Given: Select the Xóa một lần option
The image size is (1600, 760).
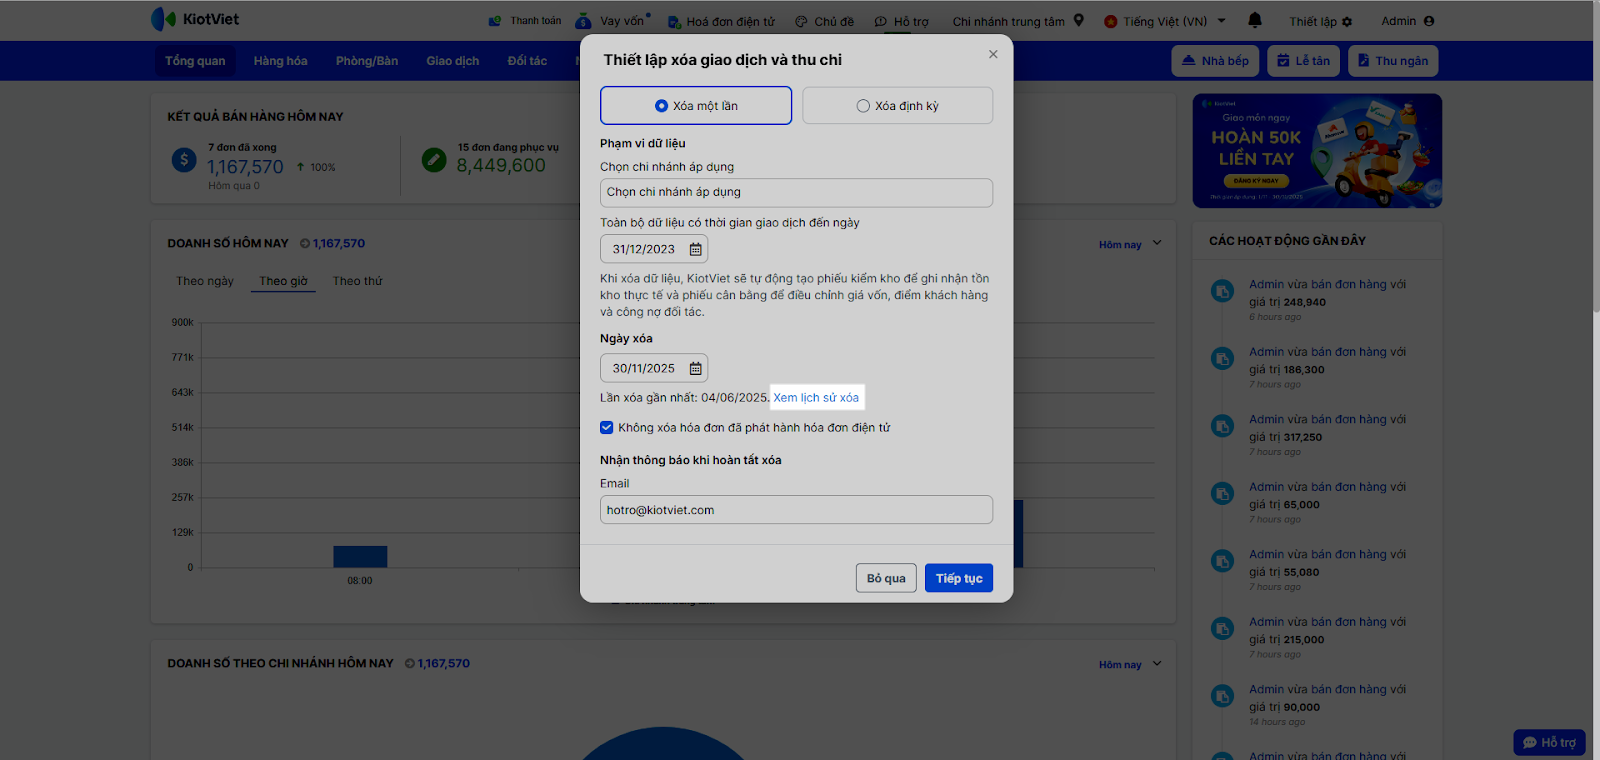Looking at the screenshot, I should pyautogui.click(x=696, y=105).
